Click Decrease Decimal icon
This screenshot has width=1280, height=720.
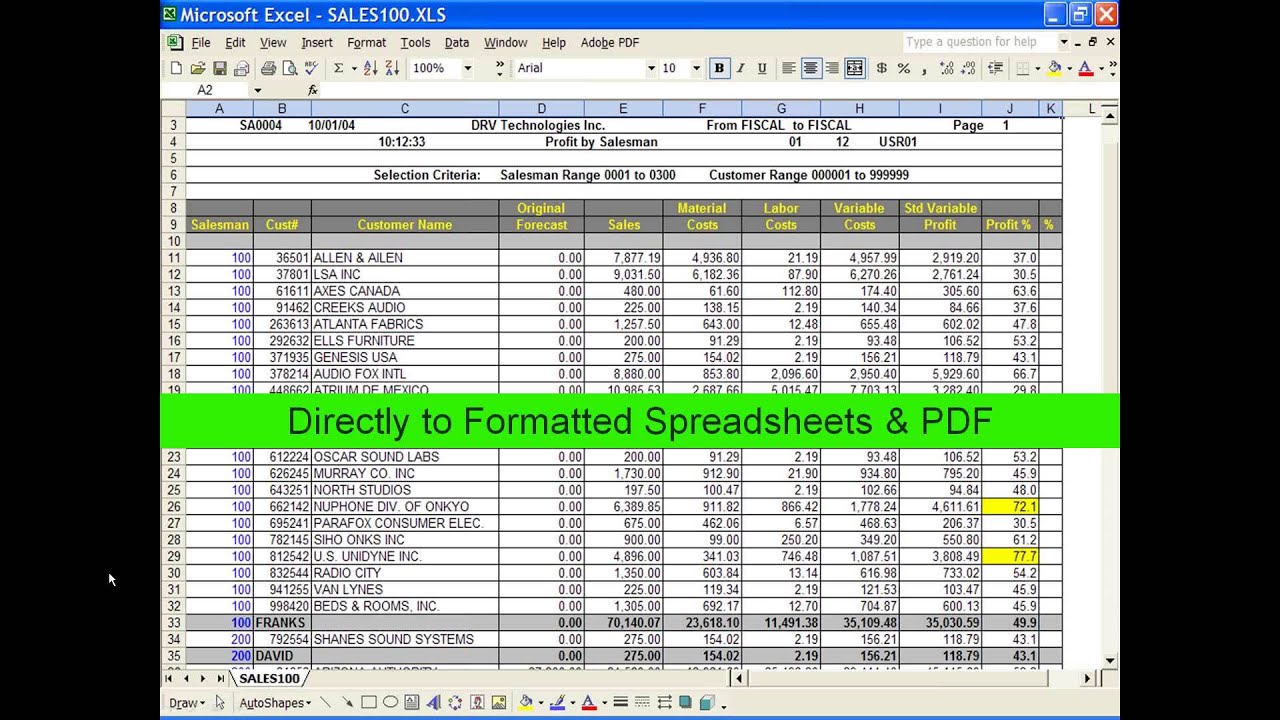(x=969, y=68)
